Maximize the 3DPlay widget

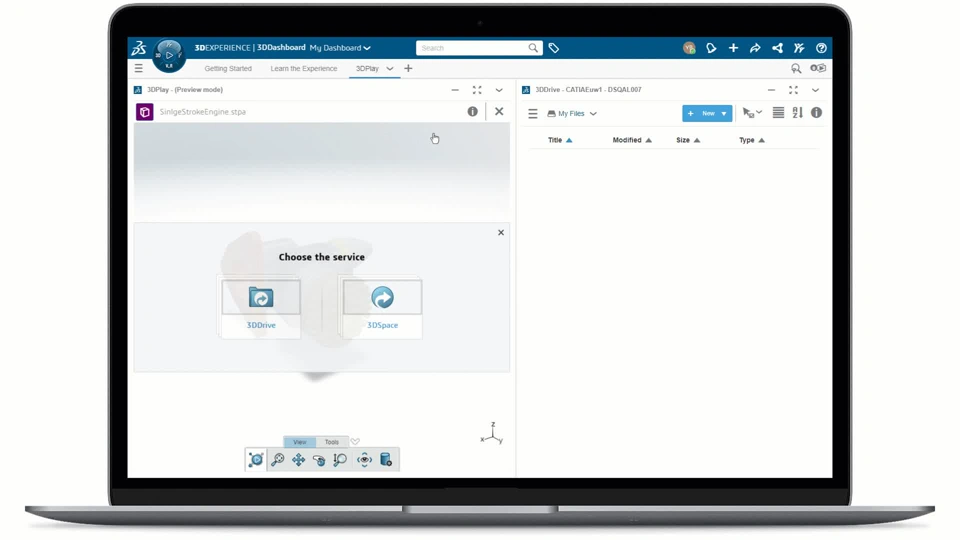click(477, 90)
